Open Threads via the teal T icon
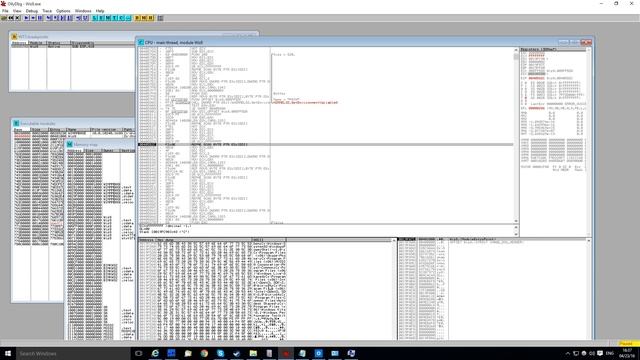This screenshot has height=360, width=640. 115,18
